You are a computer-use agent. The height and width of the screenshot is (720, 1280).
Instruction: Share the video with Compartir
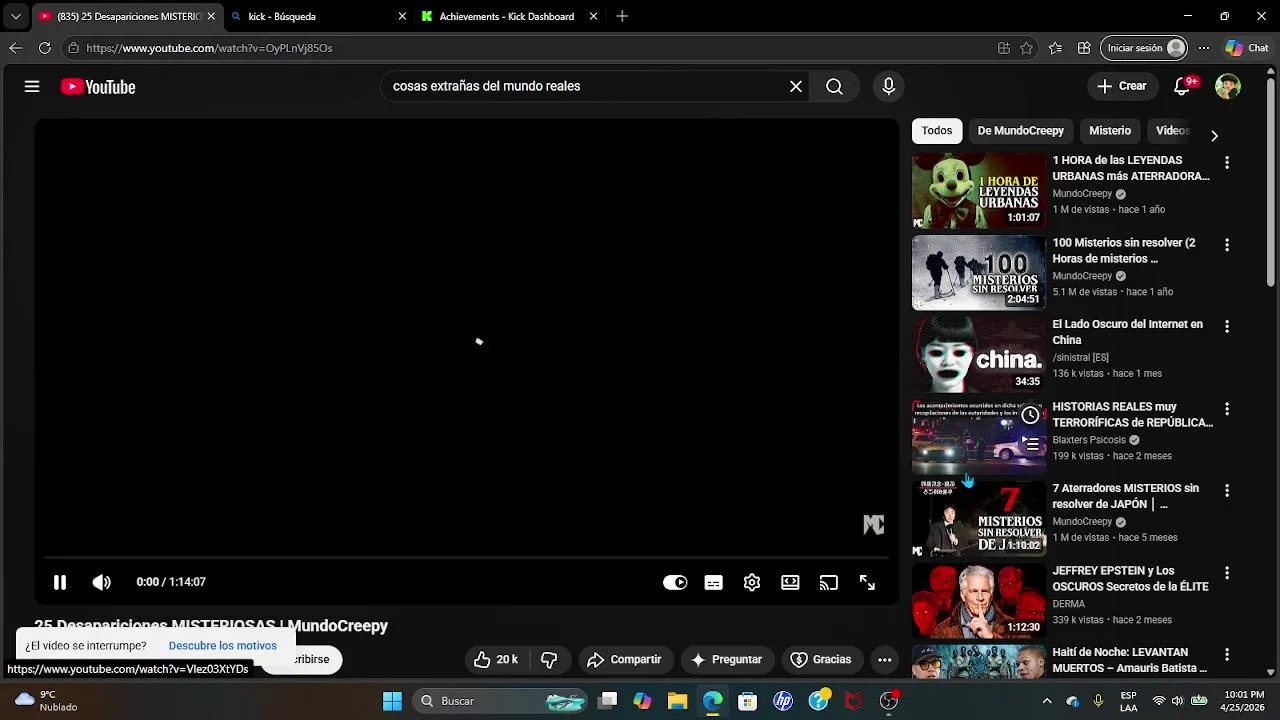[x=624, y=660]
